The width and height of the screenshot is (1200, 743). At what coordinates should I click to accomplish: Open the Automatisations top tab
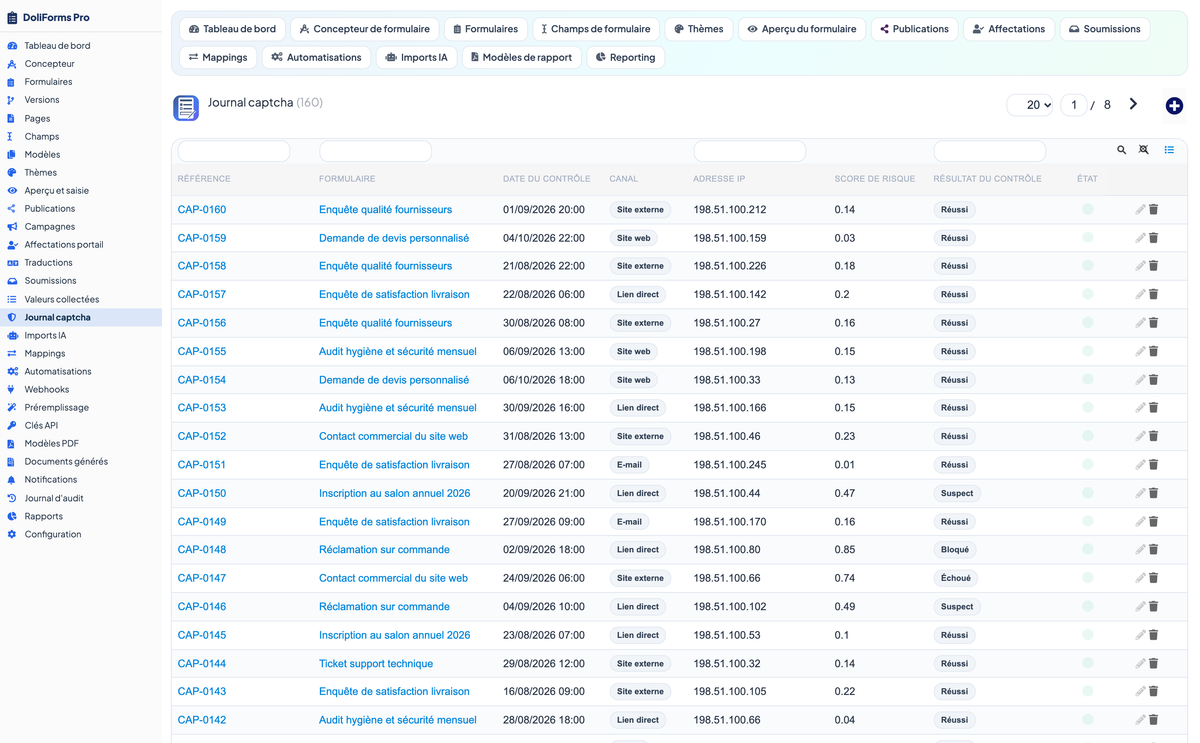coord(316,58)
